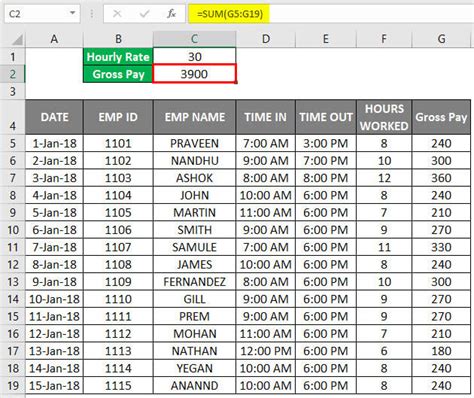This screenshot has width=474, height=398.
Task: Select the Gross Pay total cell 3900
Action: (x=194, y=74)
